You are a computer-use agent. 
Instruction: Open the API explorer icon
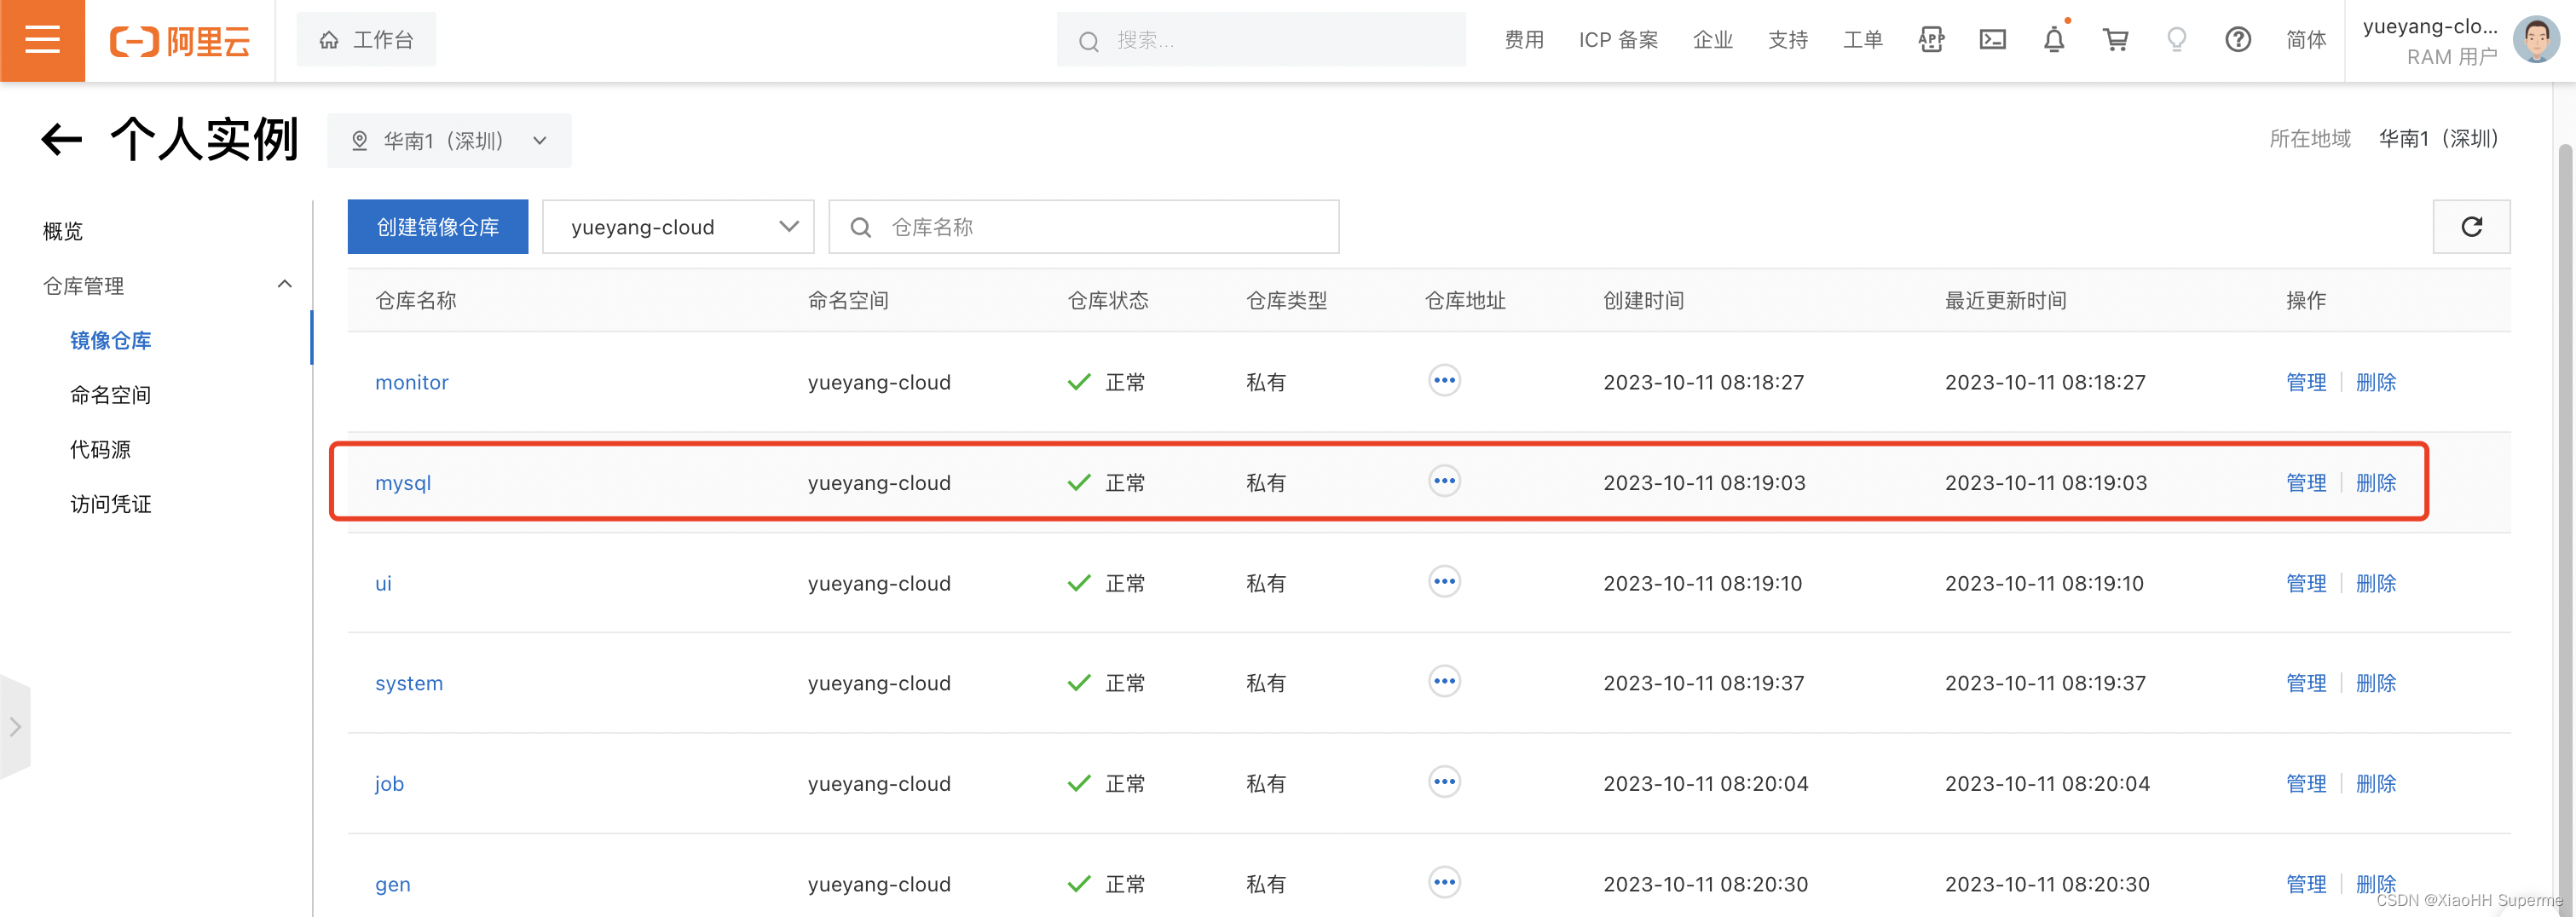click(x=1931, y=40)
